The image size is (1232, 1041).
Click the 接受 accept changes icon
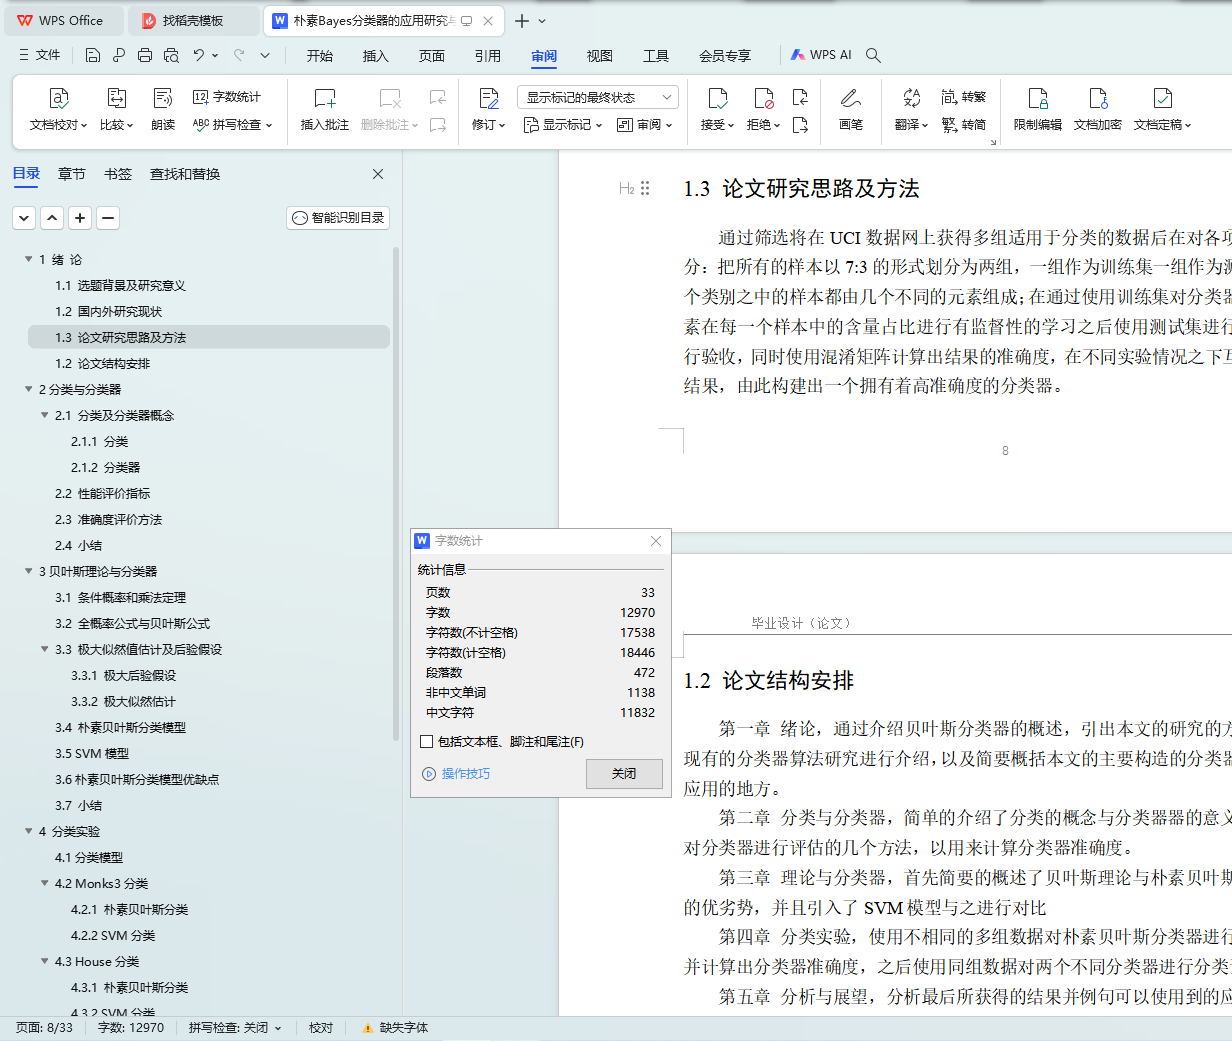coord(717,98)
